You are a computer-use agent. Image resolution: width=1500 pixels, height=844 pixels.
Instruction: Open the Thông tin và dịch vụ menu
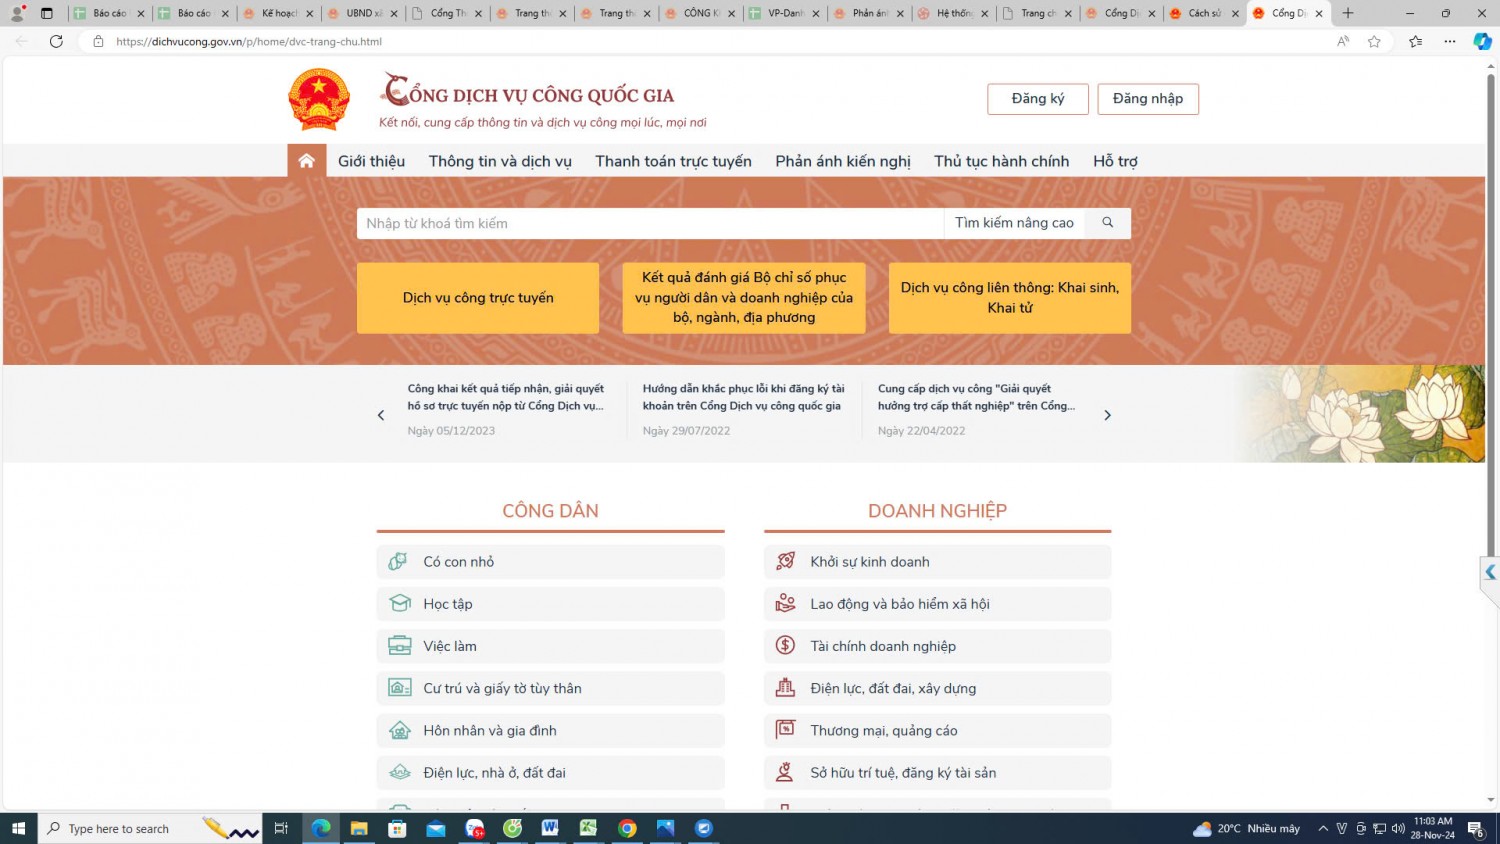click(x=500, y=161)
